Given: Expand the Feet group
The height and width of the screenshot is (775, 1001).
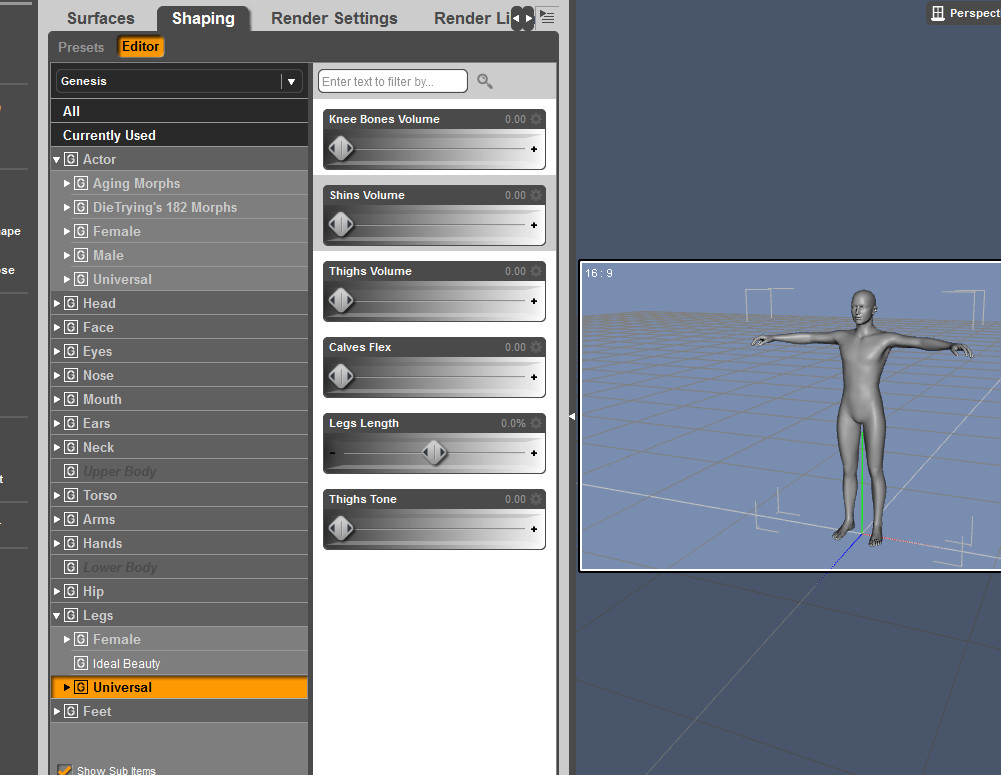Looking at the screenshot, I should pyautogui.click(x=56, y=711).
